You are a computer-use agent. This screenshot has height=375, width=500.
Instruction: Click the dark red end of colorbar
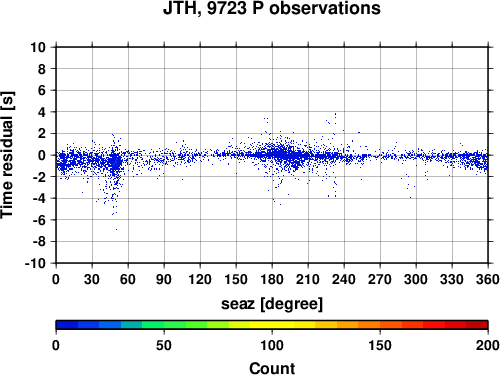pyautogui.click(x=477, y=325)
